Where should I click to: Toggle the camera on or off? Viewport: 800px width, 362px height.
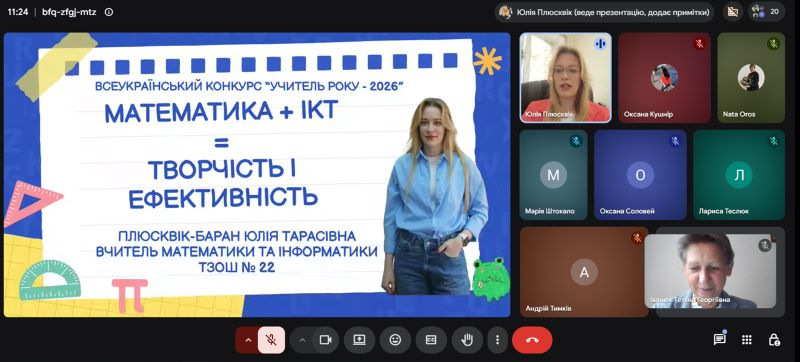pos(326,340)
